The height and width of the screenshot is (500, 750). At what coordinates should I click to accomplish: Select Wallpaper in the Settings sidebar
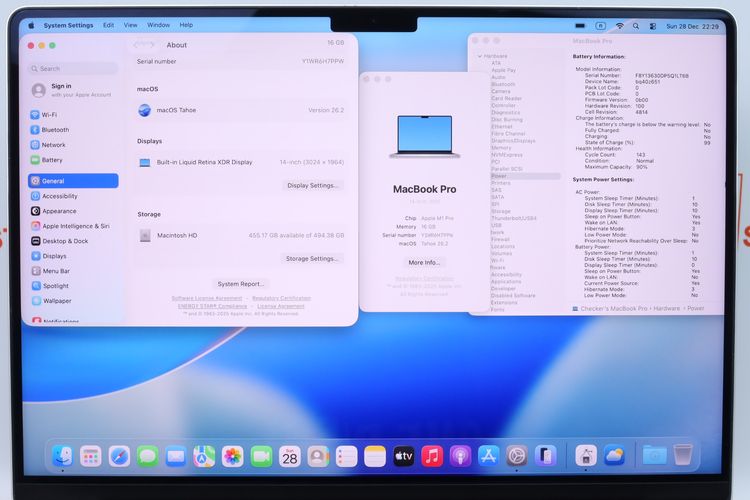73,301
